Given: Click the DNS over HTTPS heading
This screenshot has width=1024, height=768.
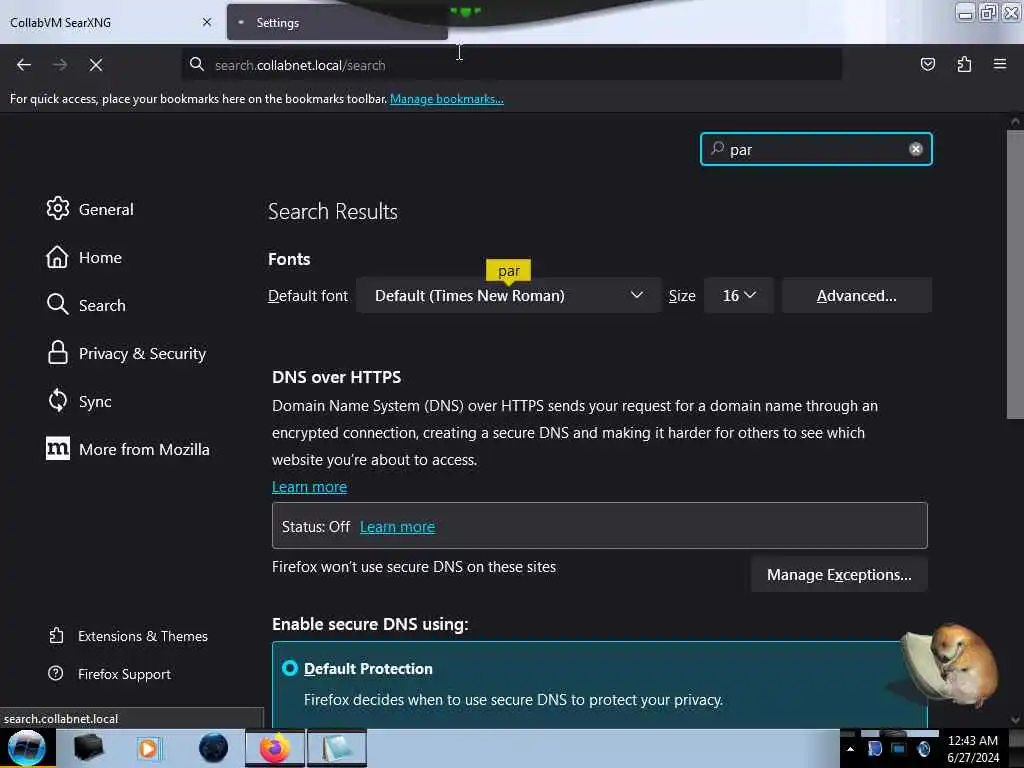Looking at the screenshot, I should pyautogui.click(x=336, y=377).
